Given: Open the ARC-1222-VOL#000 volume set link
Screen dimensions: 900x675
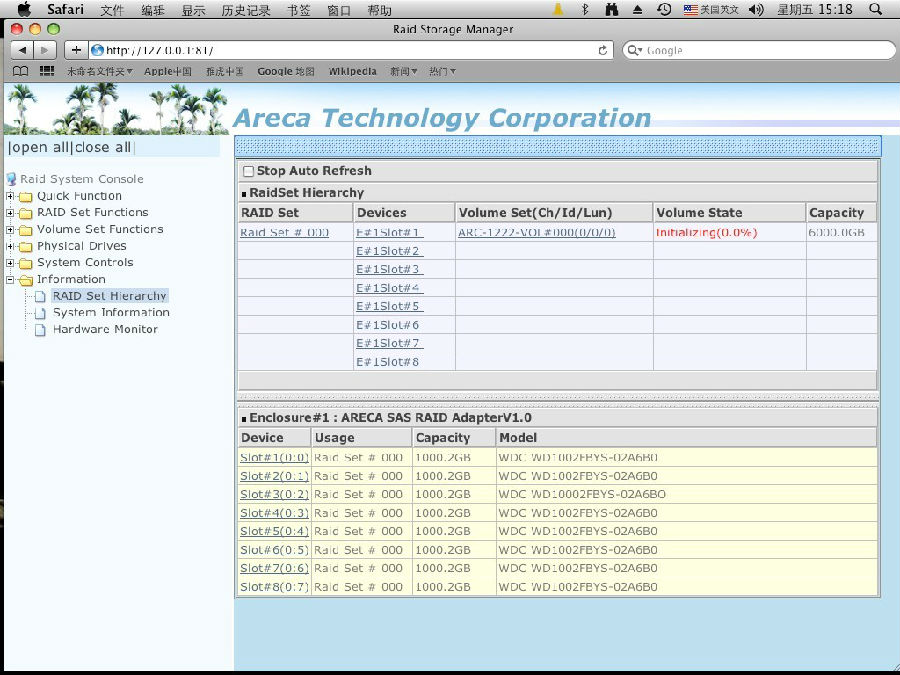Looking at the screenshot, I should click(x=537, y=232).
